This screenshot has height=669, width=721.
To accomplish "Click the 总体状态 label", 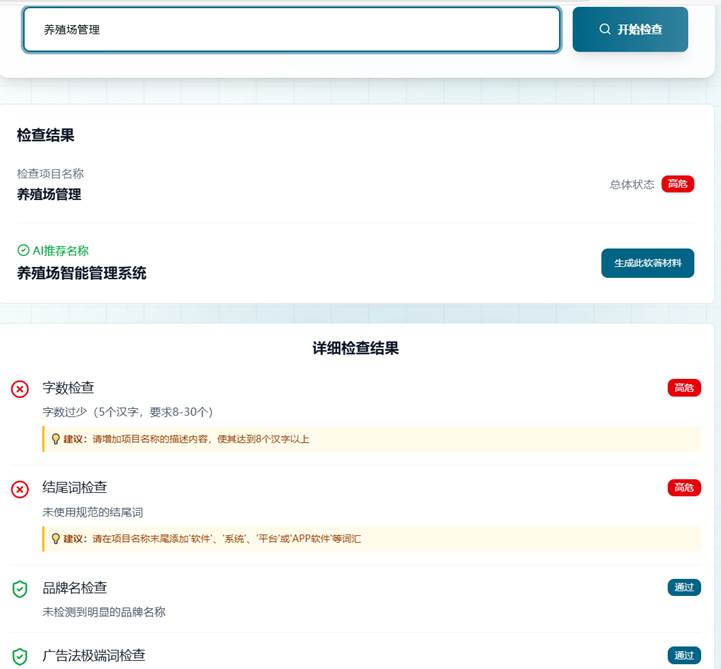I will point(632,184).
